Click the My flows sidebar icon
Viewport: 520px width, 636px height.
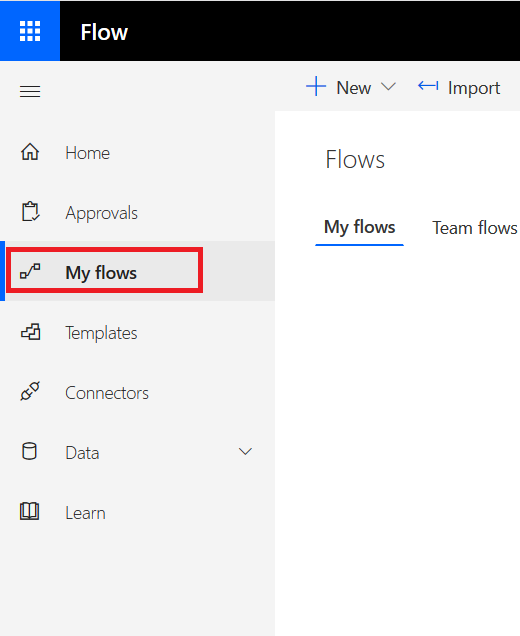click(x=30, y=271)
